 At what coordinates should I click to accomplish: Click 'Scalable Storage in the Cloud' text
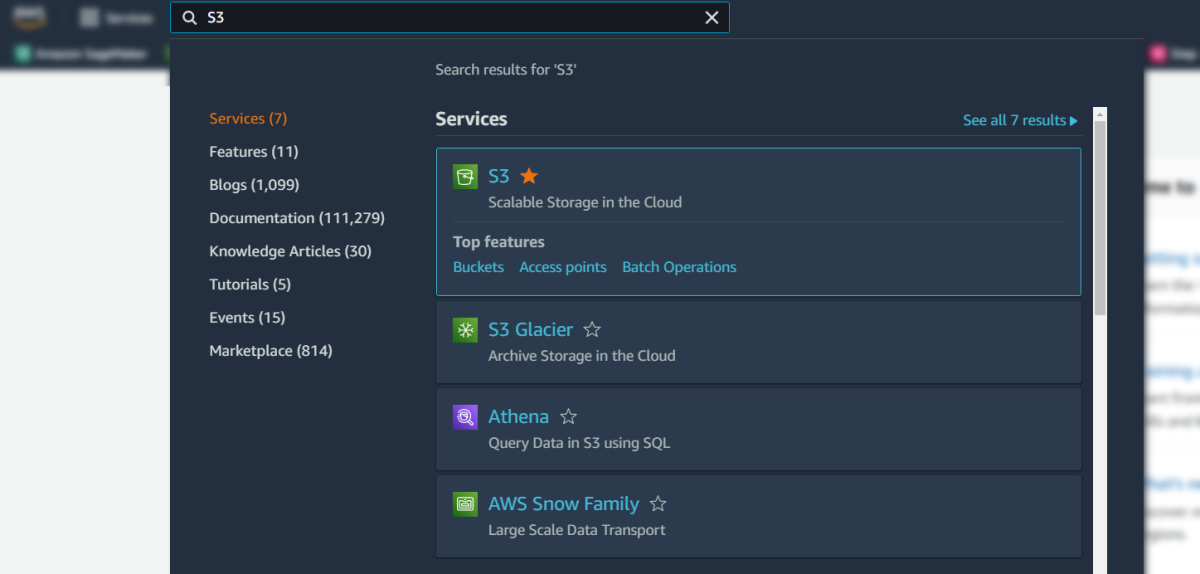coord(585,202)
